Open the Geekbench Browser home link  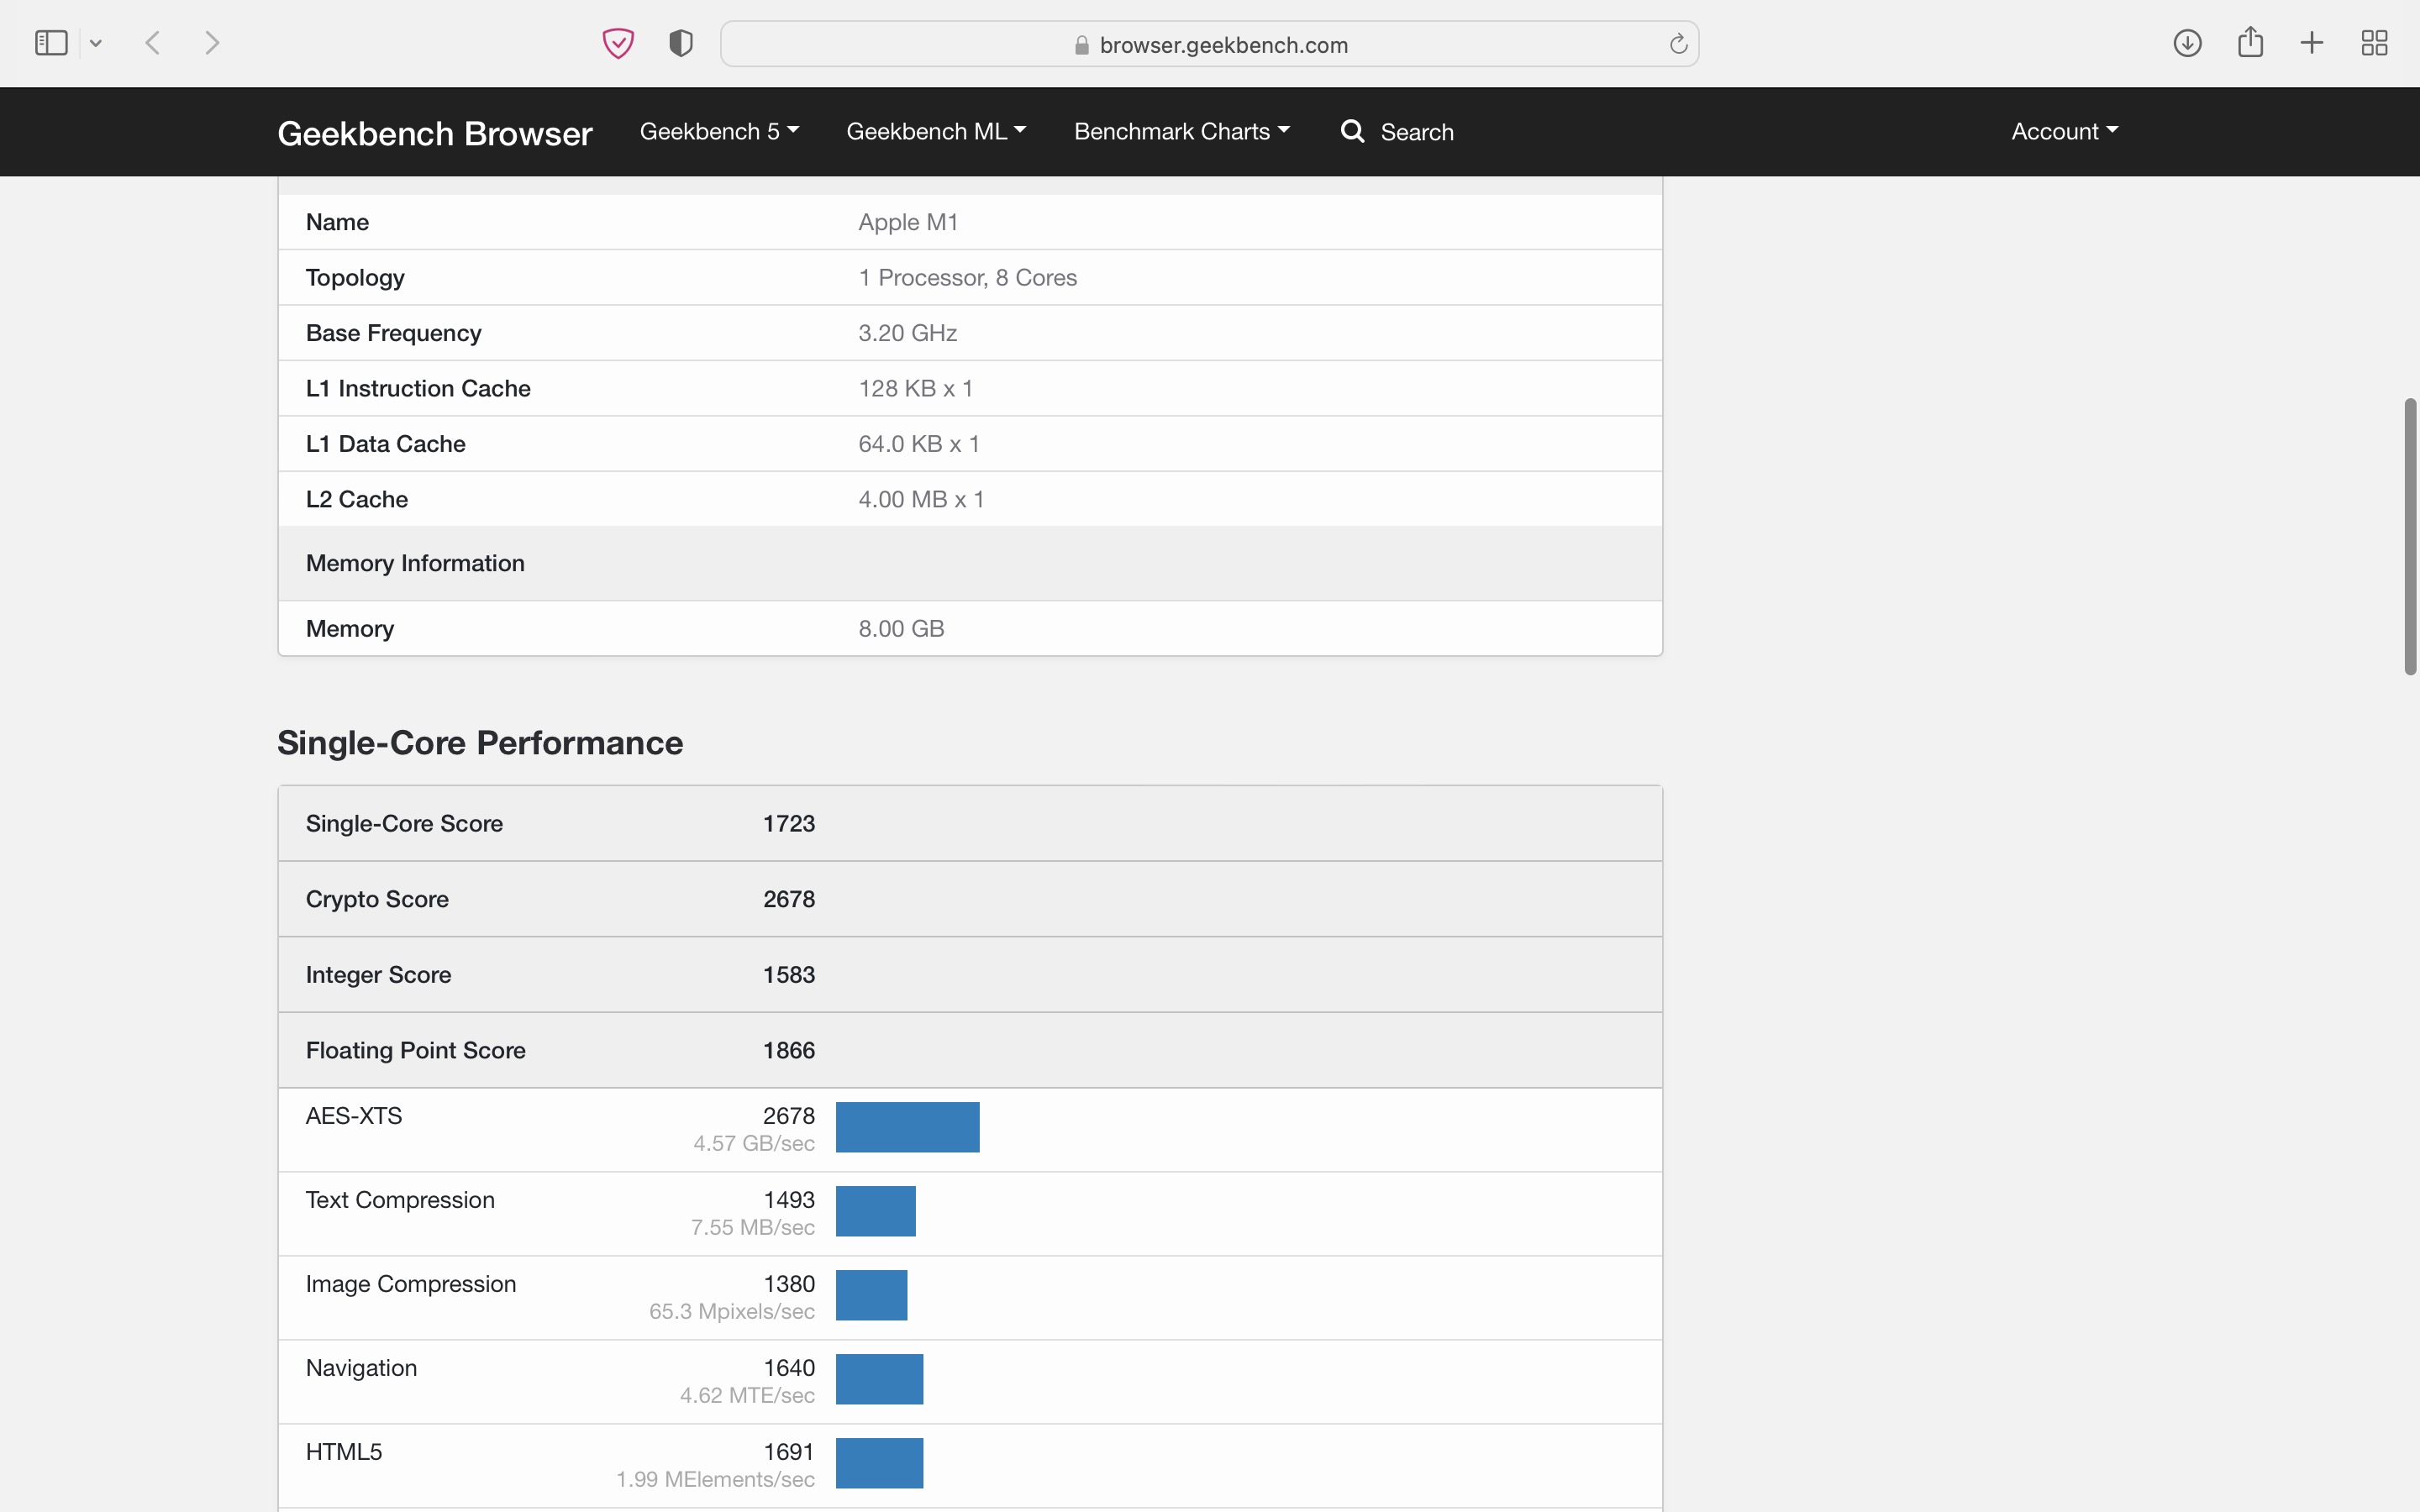[434, 133]
